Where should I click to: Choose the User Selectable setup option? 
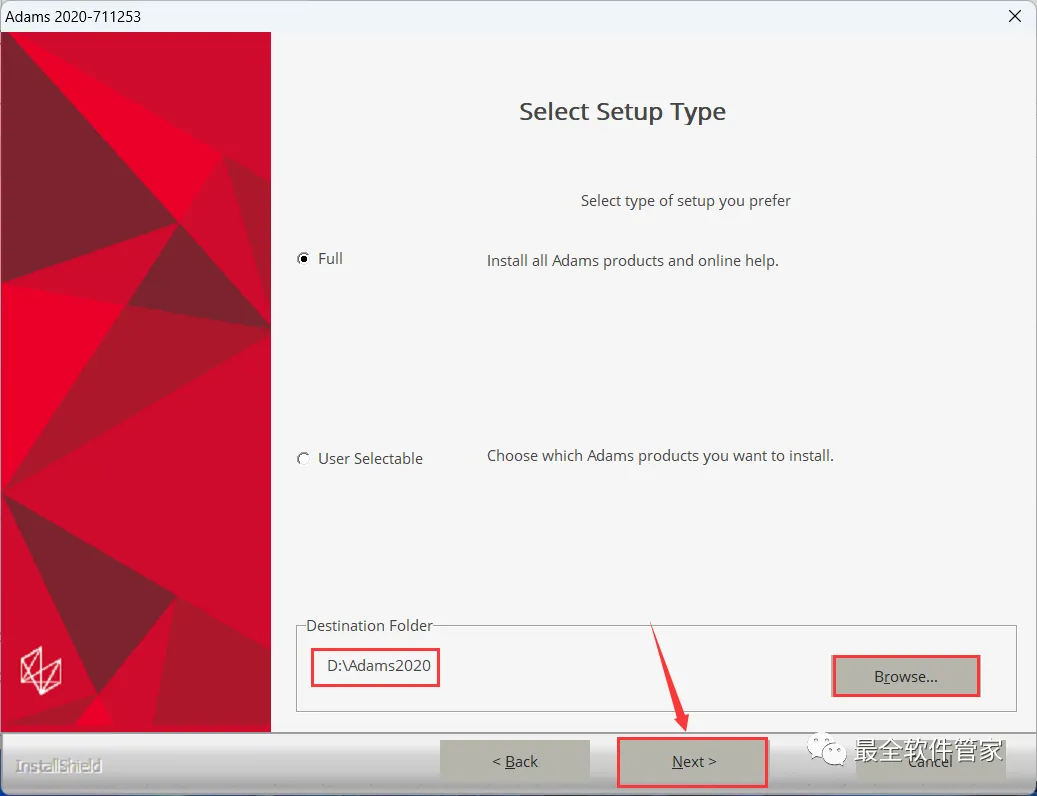(x=304, y=458)
